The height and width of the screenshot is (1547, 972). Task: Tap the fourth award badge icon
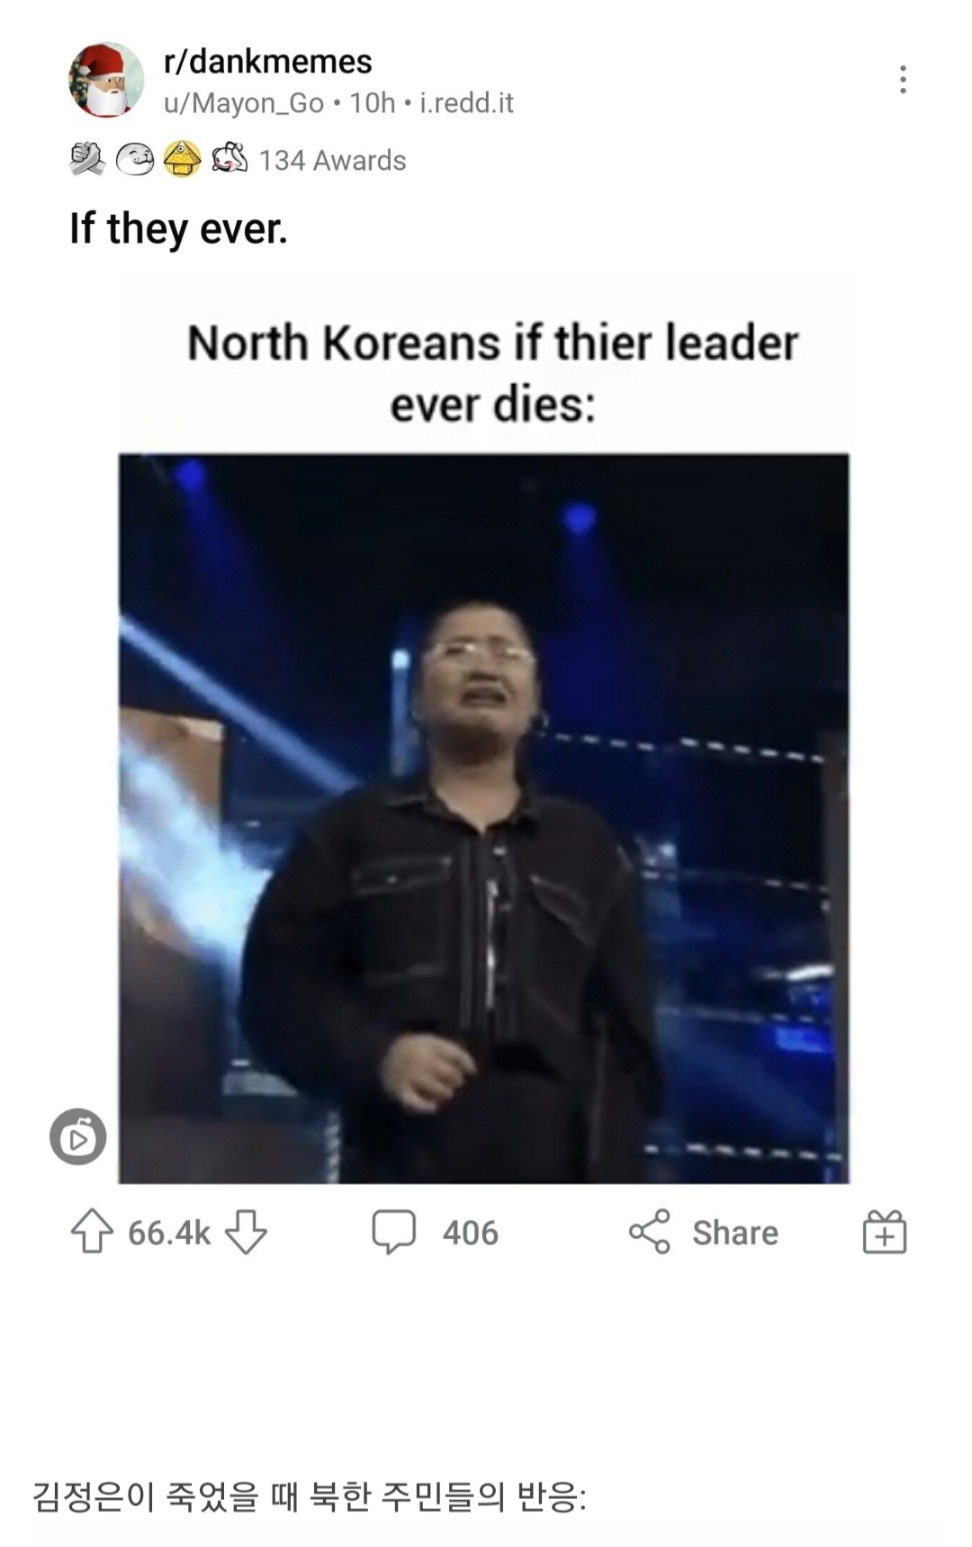pos(229,158)
